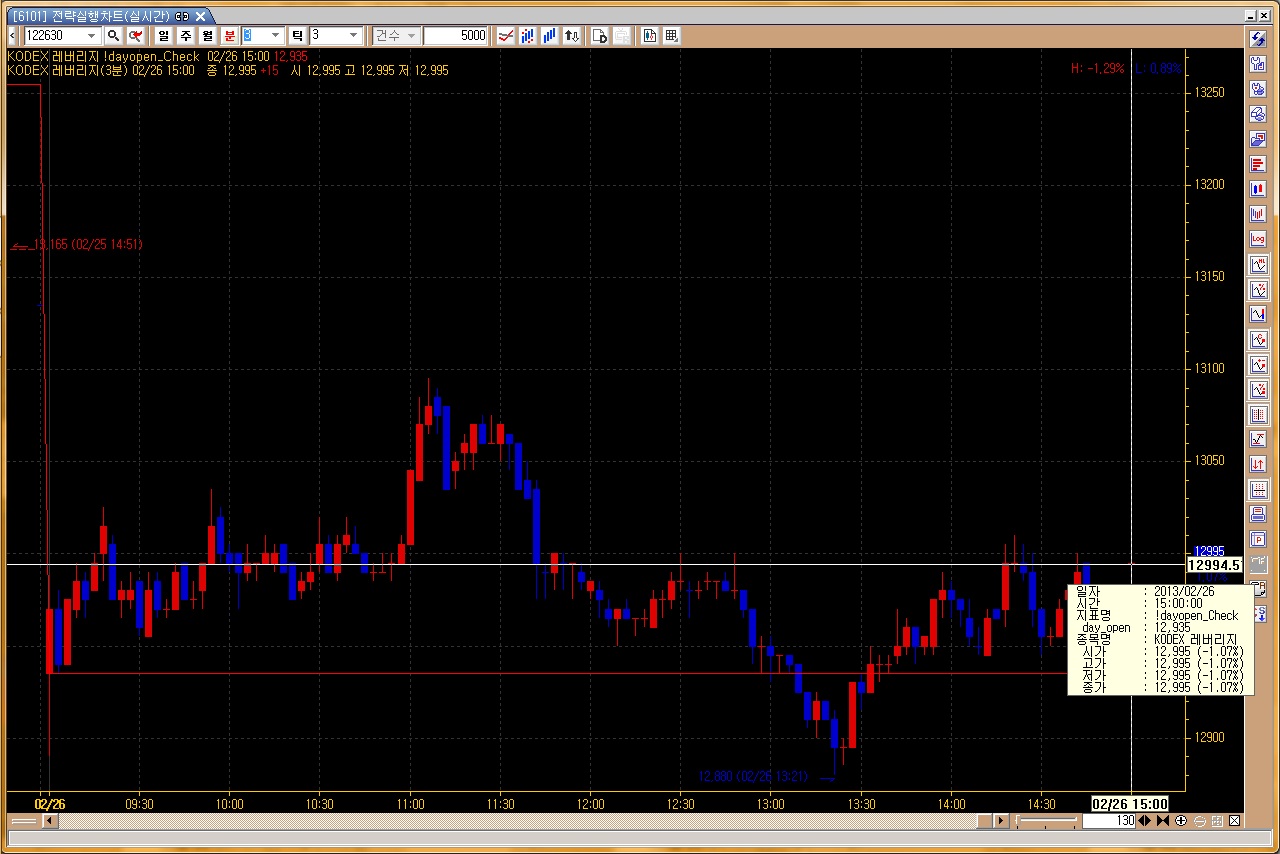Toggle the Log scale icon in right sidebar
Image resolution: width=1280 pixels, height=854 pixels.
1258,240
